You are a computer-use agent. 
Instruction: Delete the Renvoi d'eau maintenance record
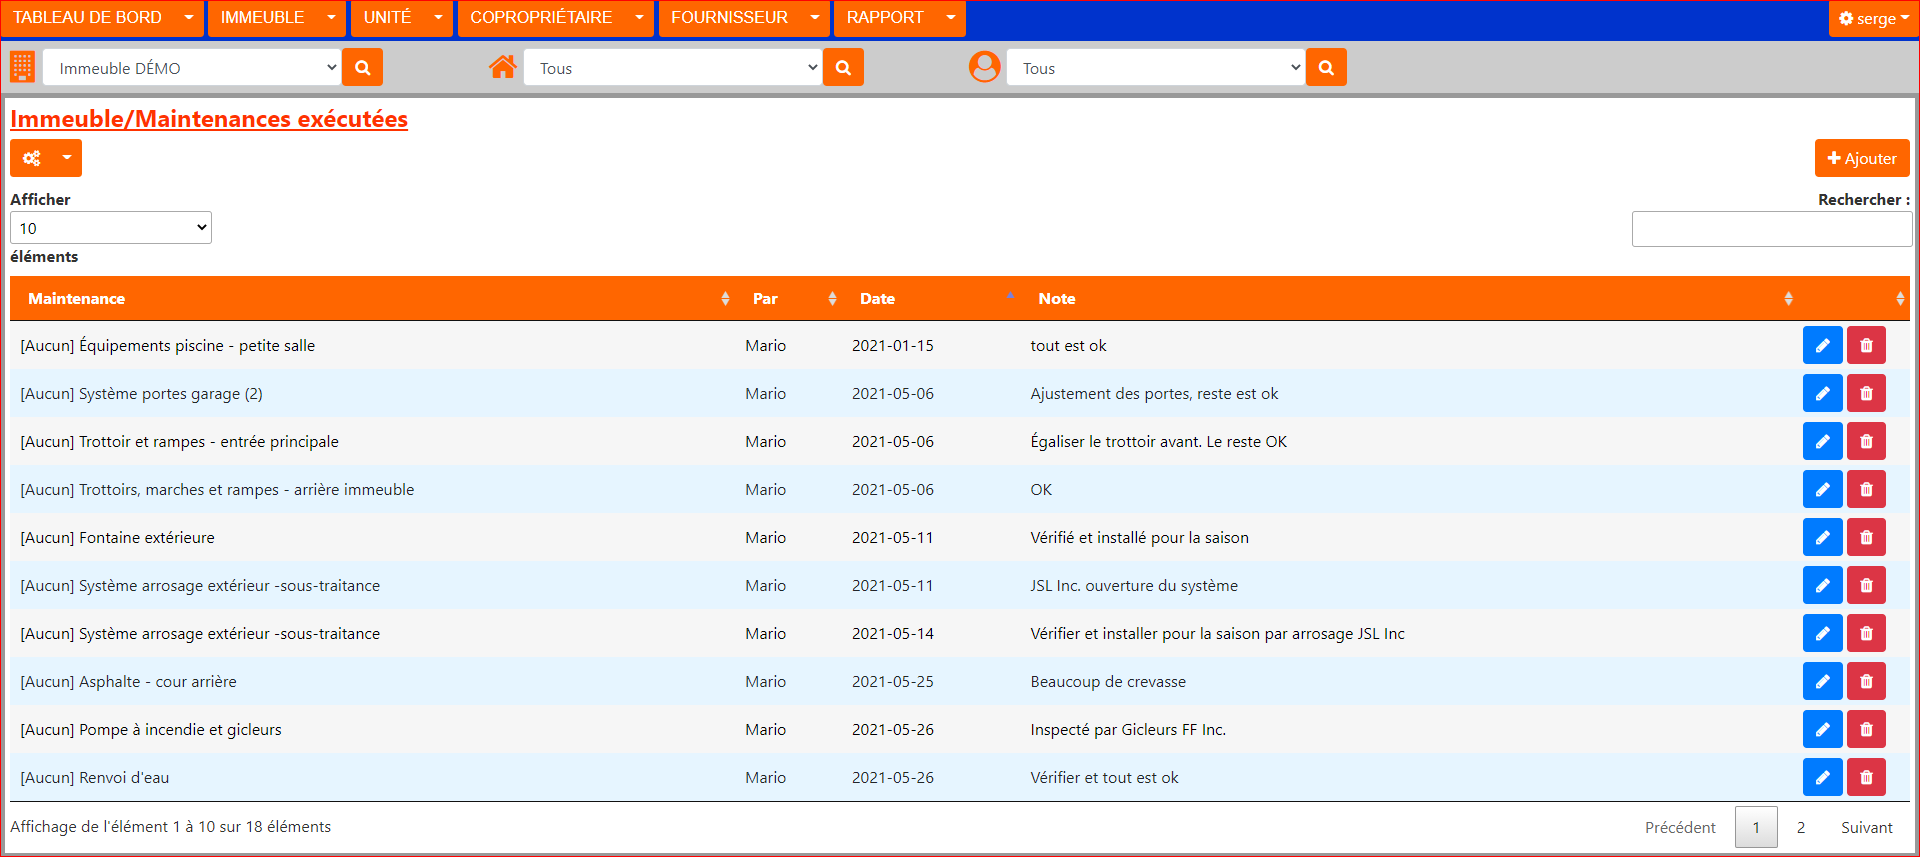coord(1866,778)
